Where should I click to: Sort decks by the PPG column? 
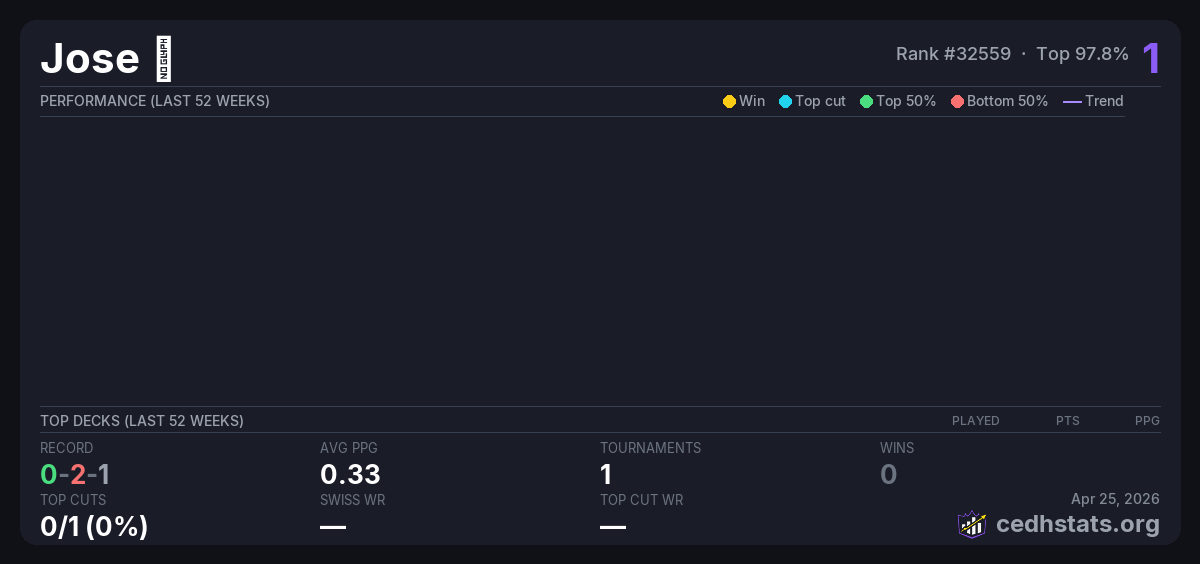[x=1147, y=421]
